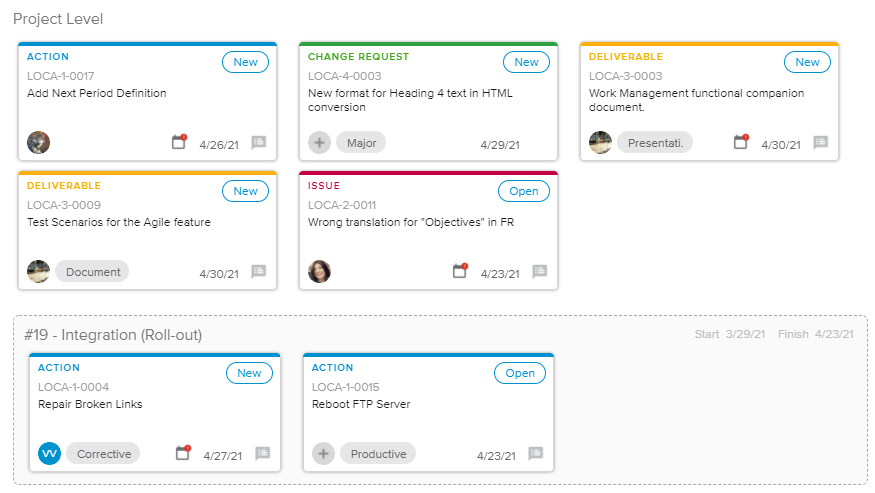Image resolution: width=875 pixels, height=493 pixels.
Task: Open comments icon on Reboot FTP Server card
Action: [535, 454]
